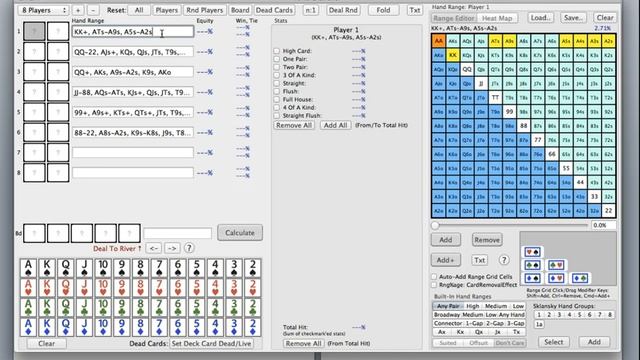Screen dimensions: 640x360
Task: Pick the King of spades deck card
Action: (47, 269)
